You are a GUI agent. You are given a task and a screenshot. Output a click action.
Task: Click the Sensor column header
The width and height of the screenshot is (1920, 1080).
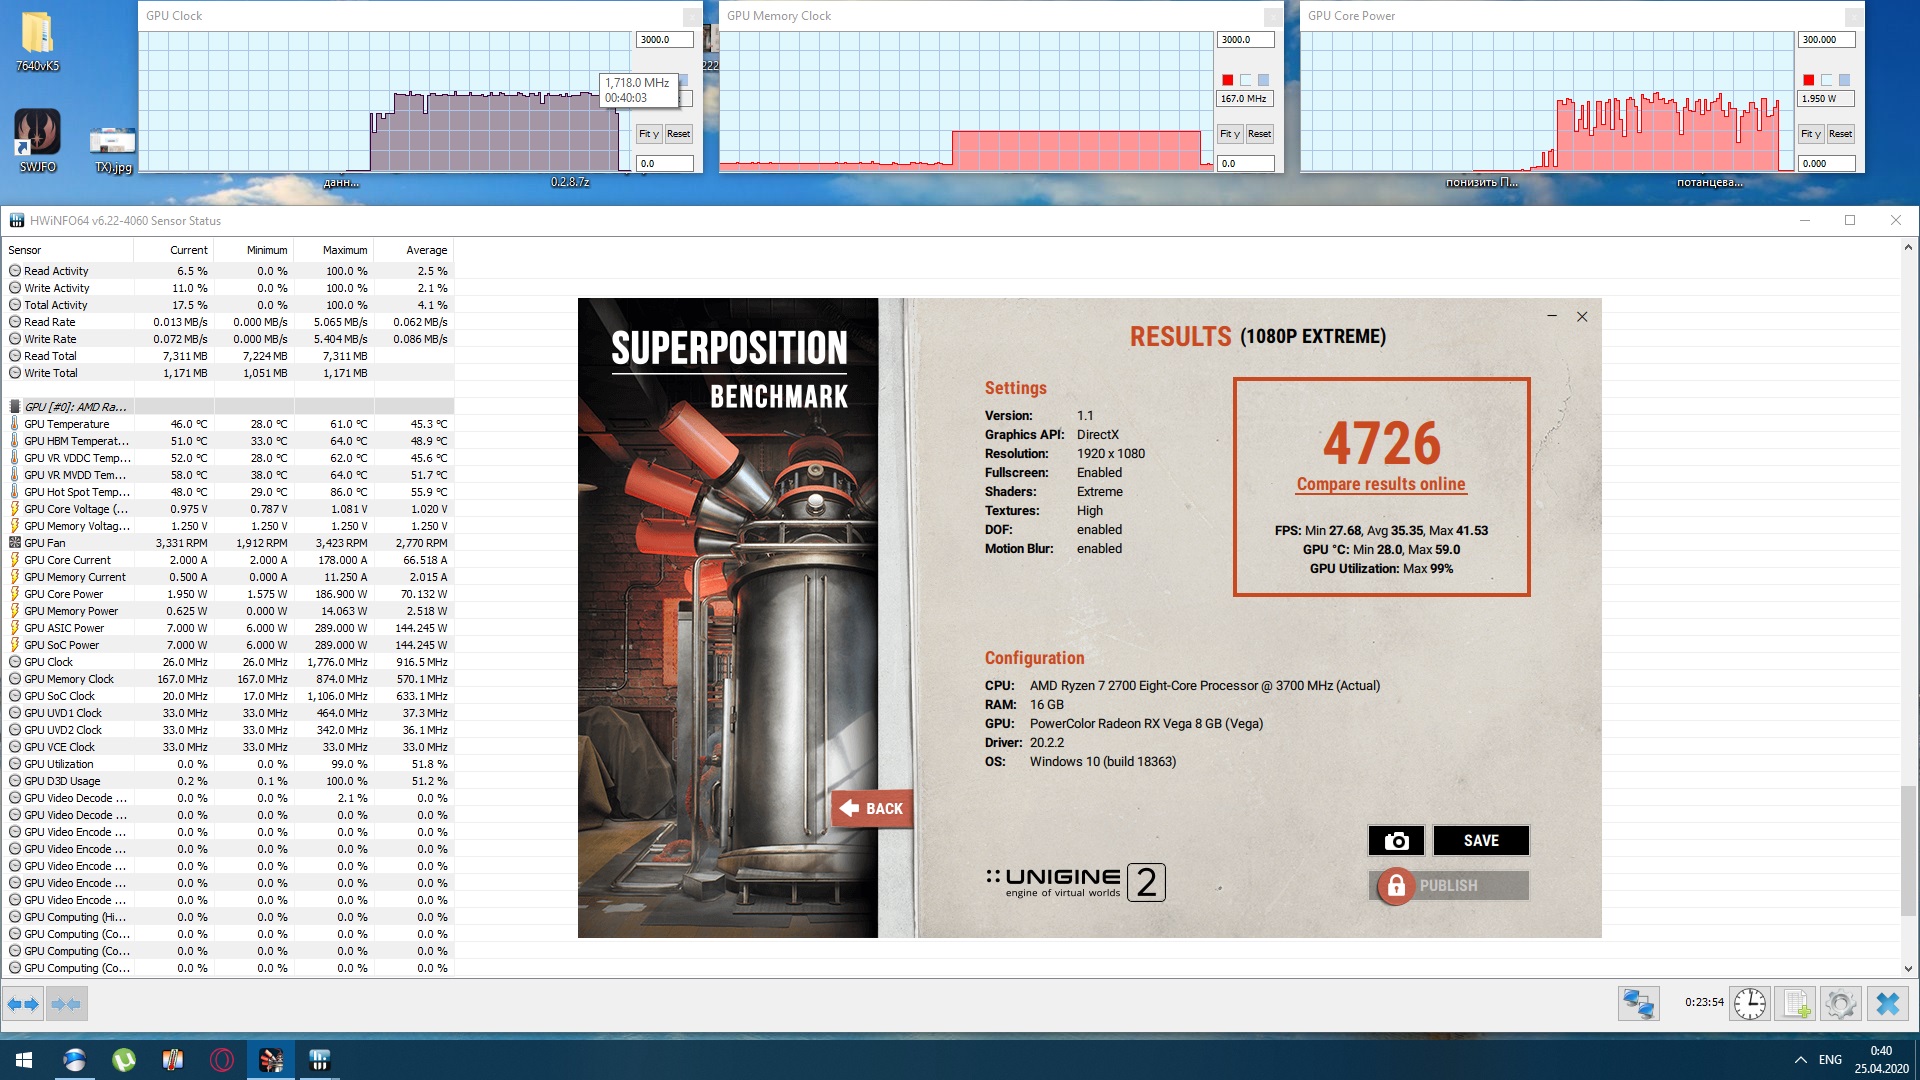25,250
